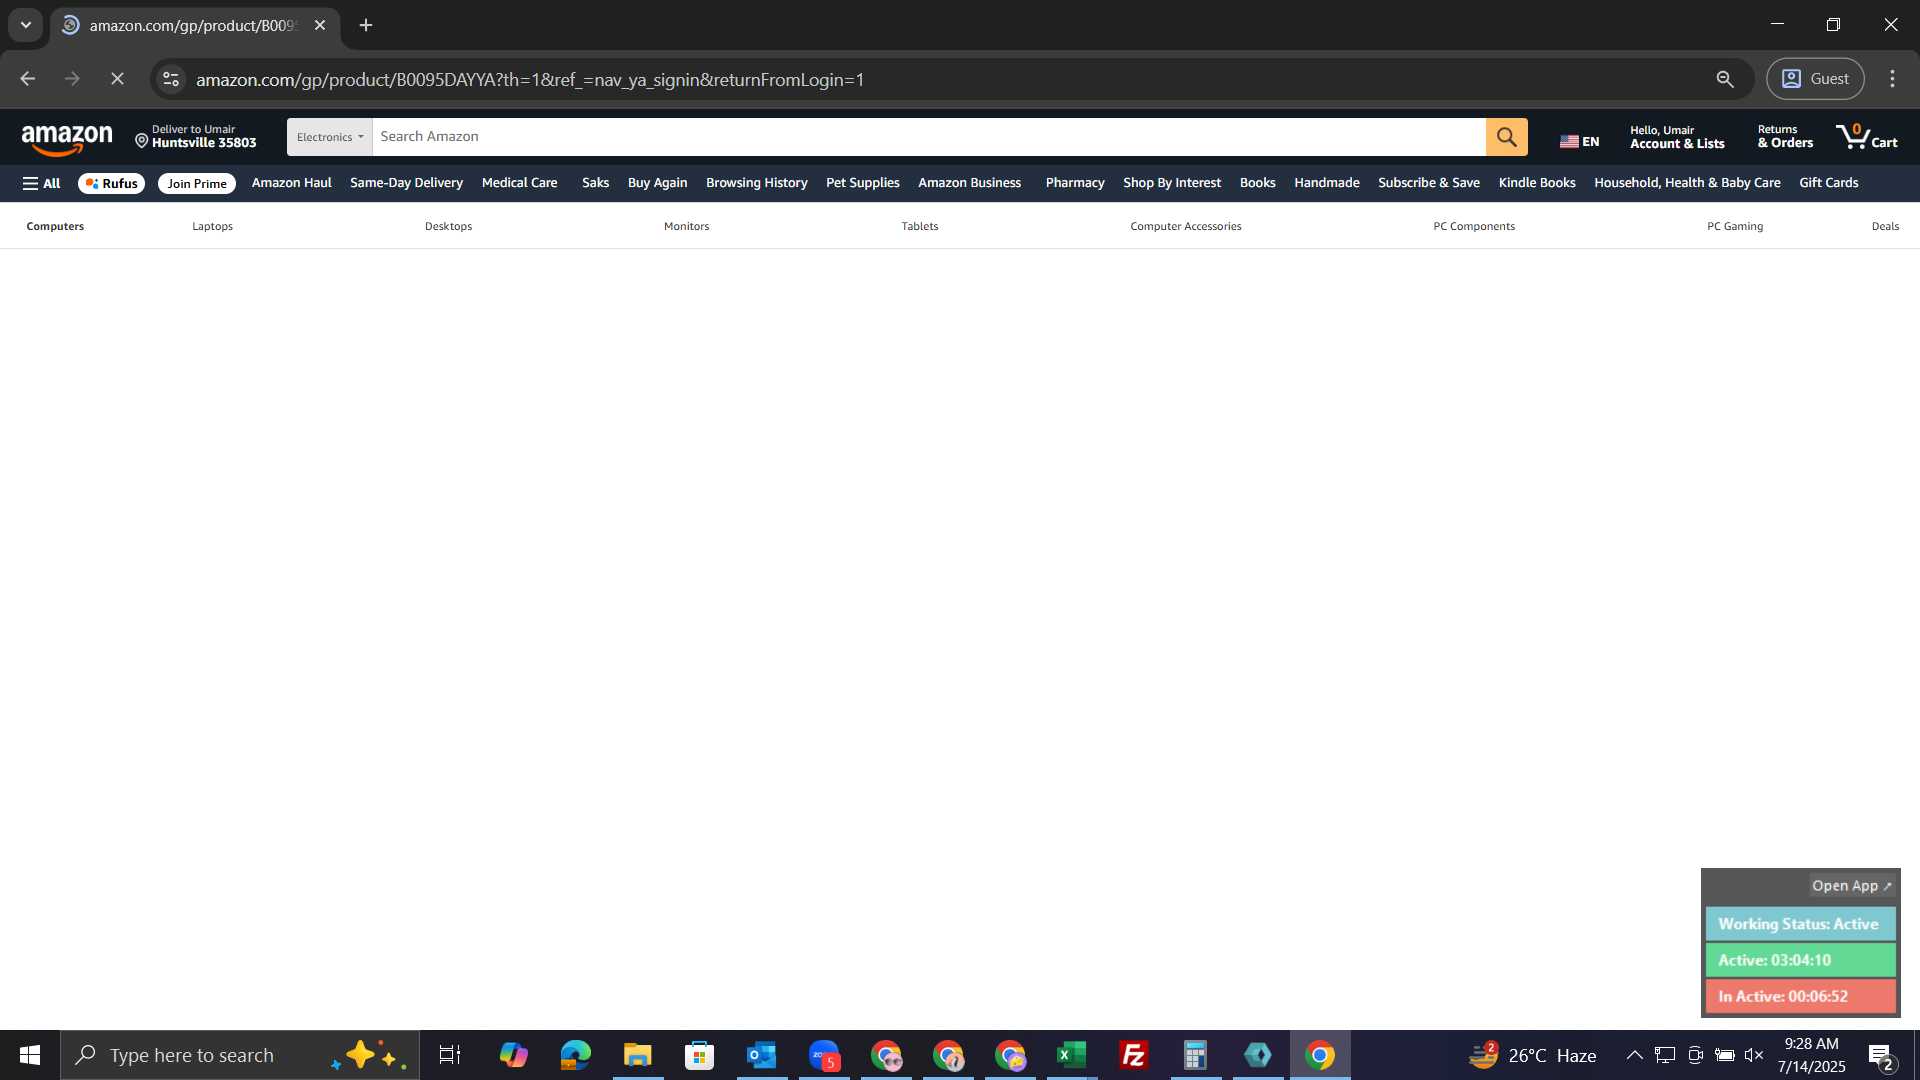The height and width of the screenshot is (1080, 1920).
Task: Click the Amazon logo
Action: [x=67, y=140]
